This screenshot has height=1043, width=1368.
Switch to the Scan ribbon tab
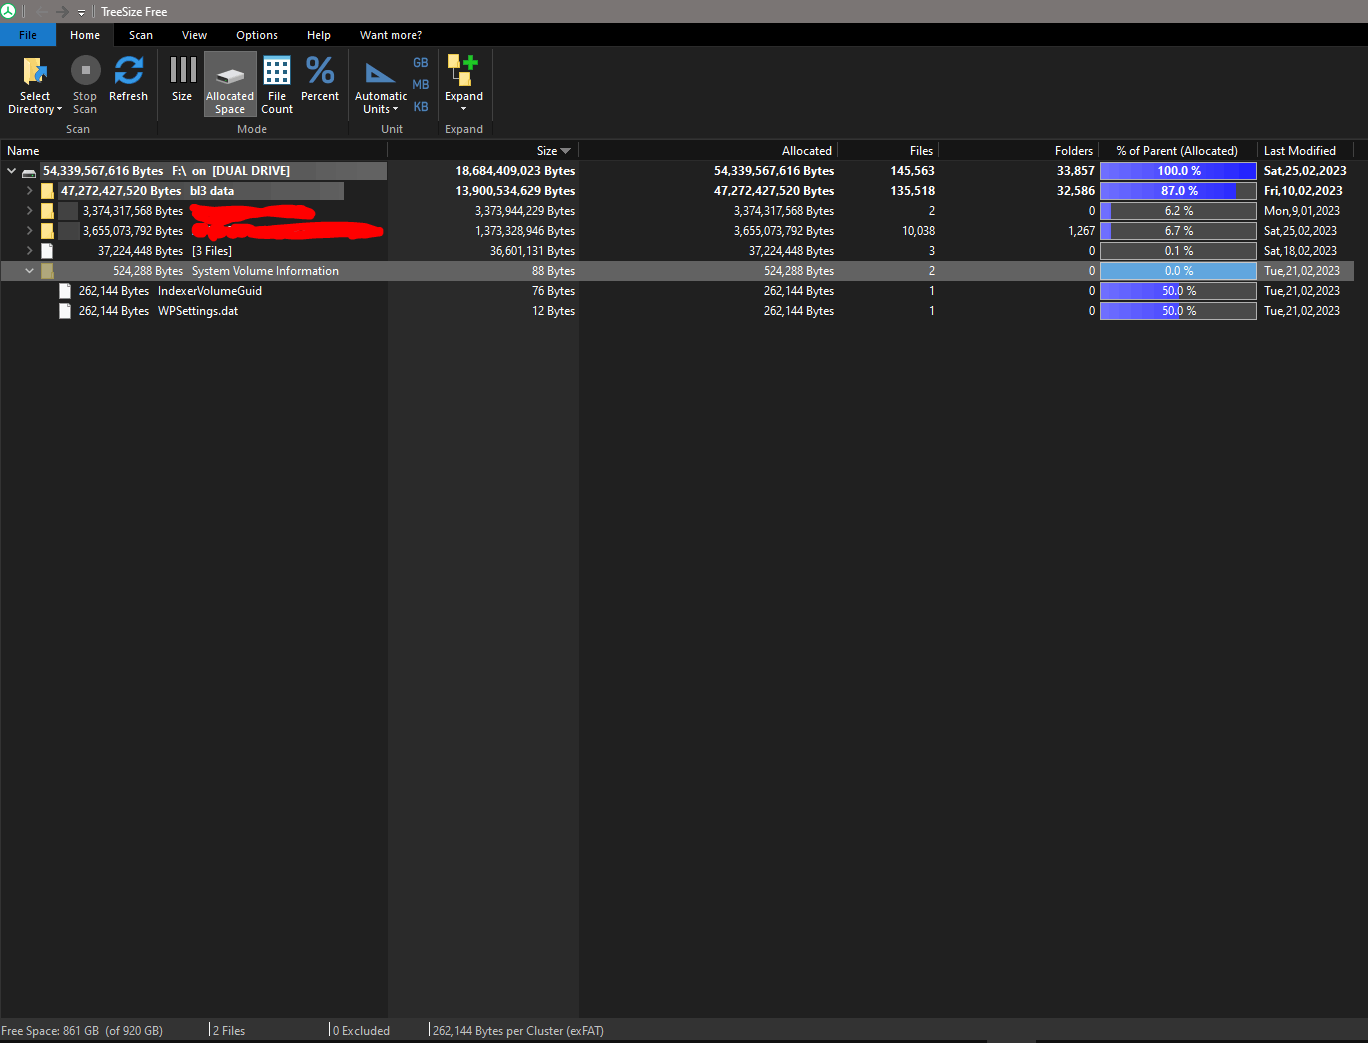coord(141,35)
